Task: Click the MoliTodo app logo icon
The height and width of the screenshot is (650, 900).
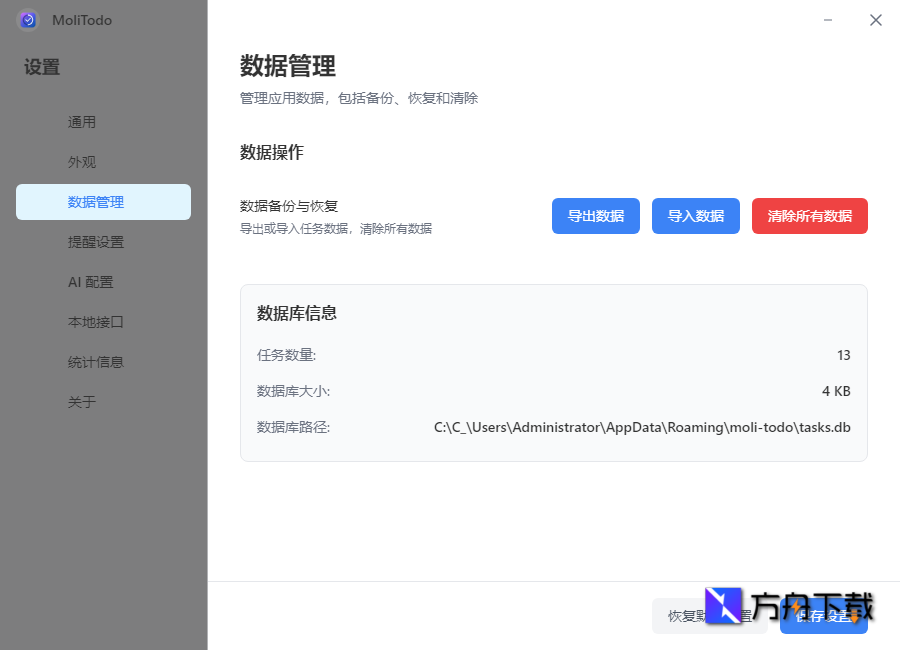Action: tap(27, 20)
